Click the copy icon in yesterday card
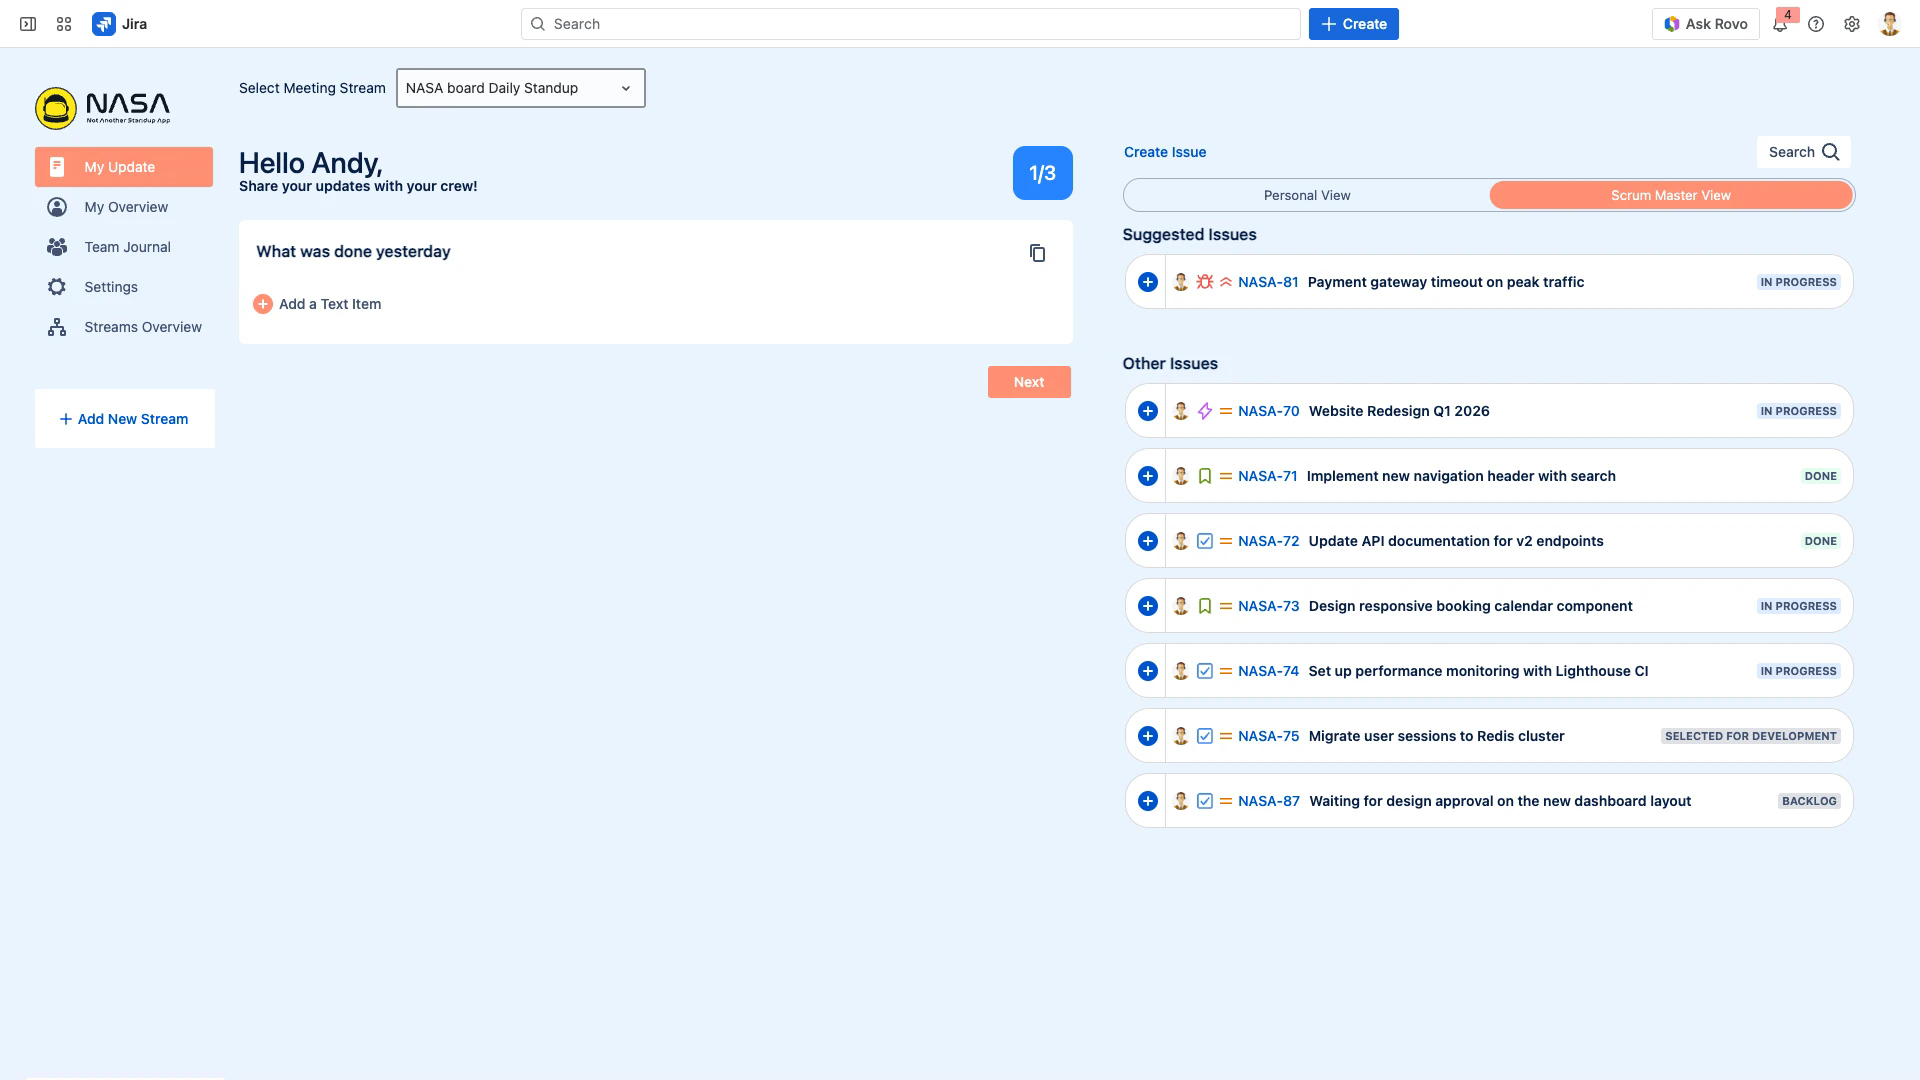 click(1037, 253)
